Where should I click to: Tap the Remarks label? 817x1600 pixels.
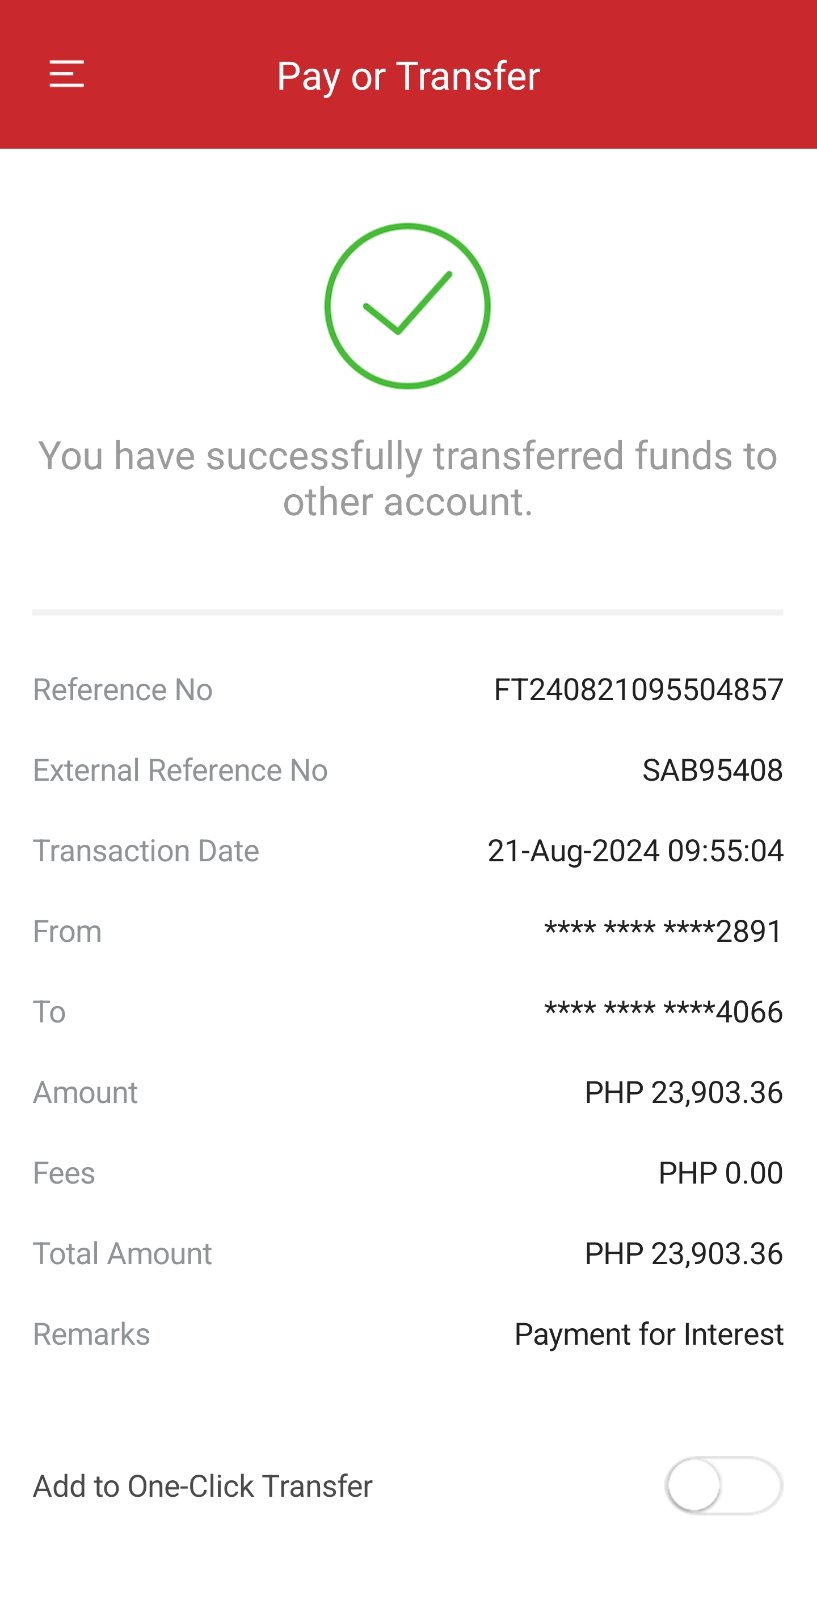(91, 1335)
